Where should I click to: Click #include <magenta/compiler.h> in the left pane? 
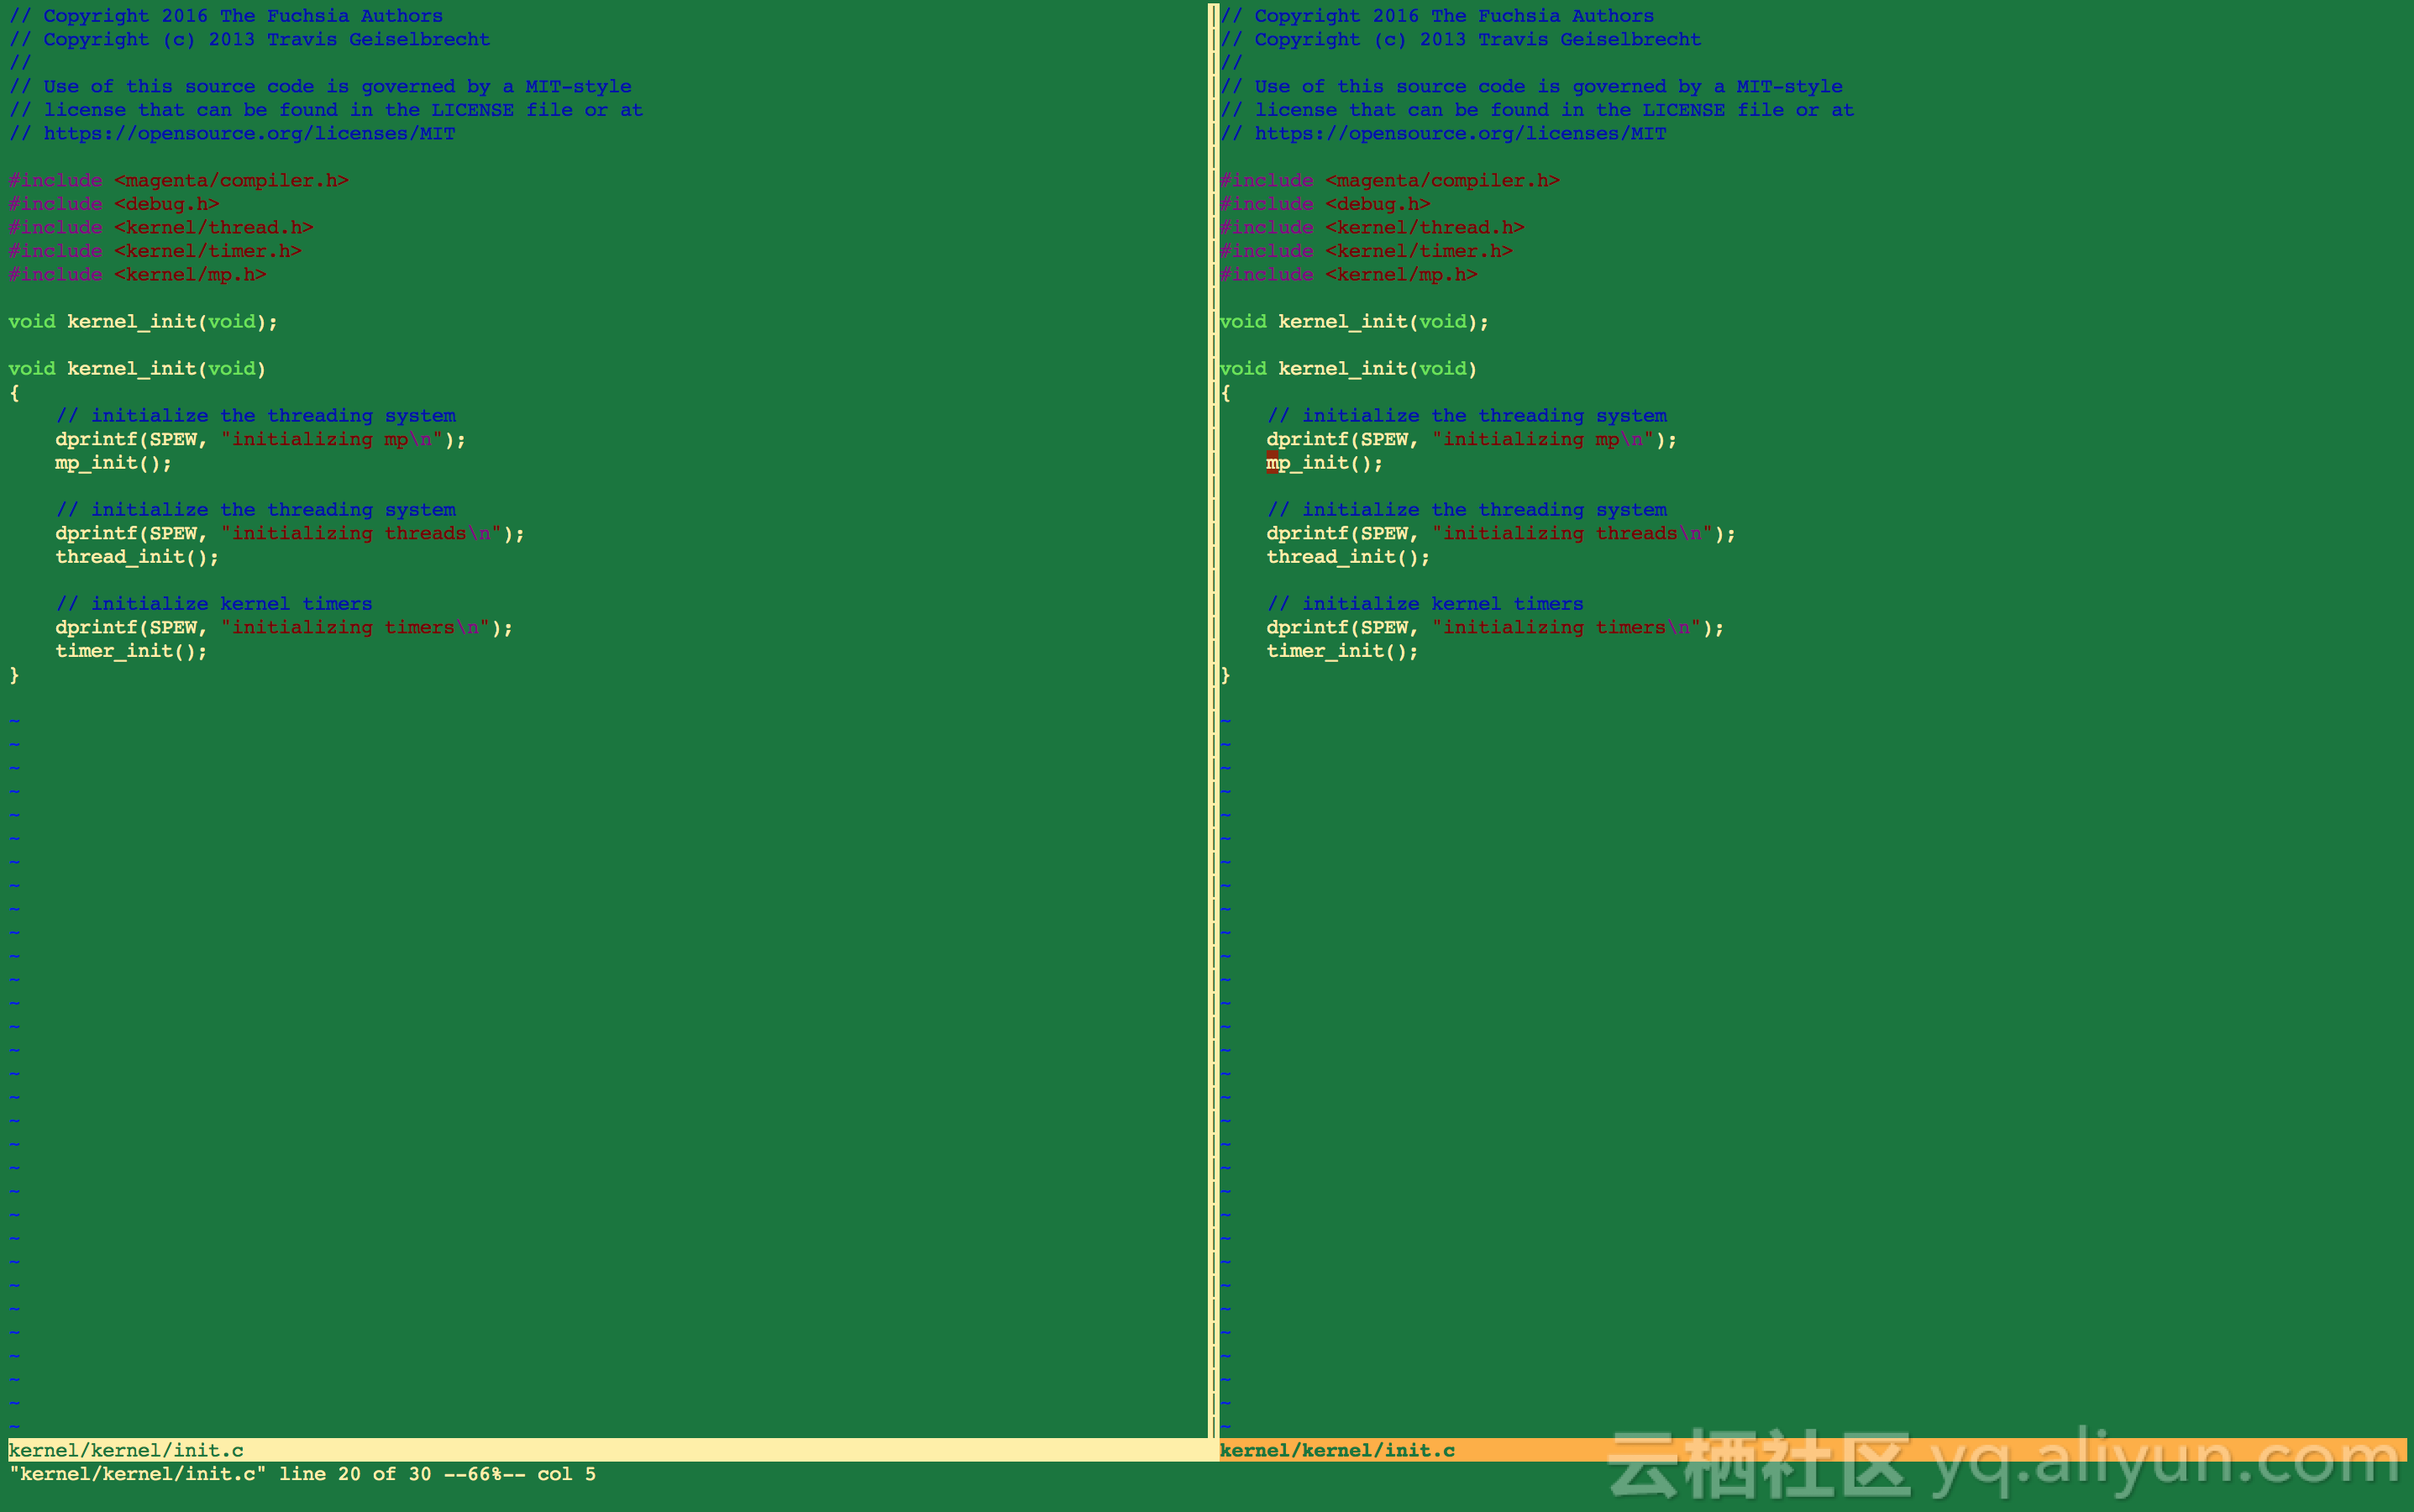[x=178, y=180]
